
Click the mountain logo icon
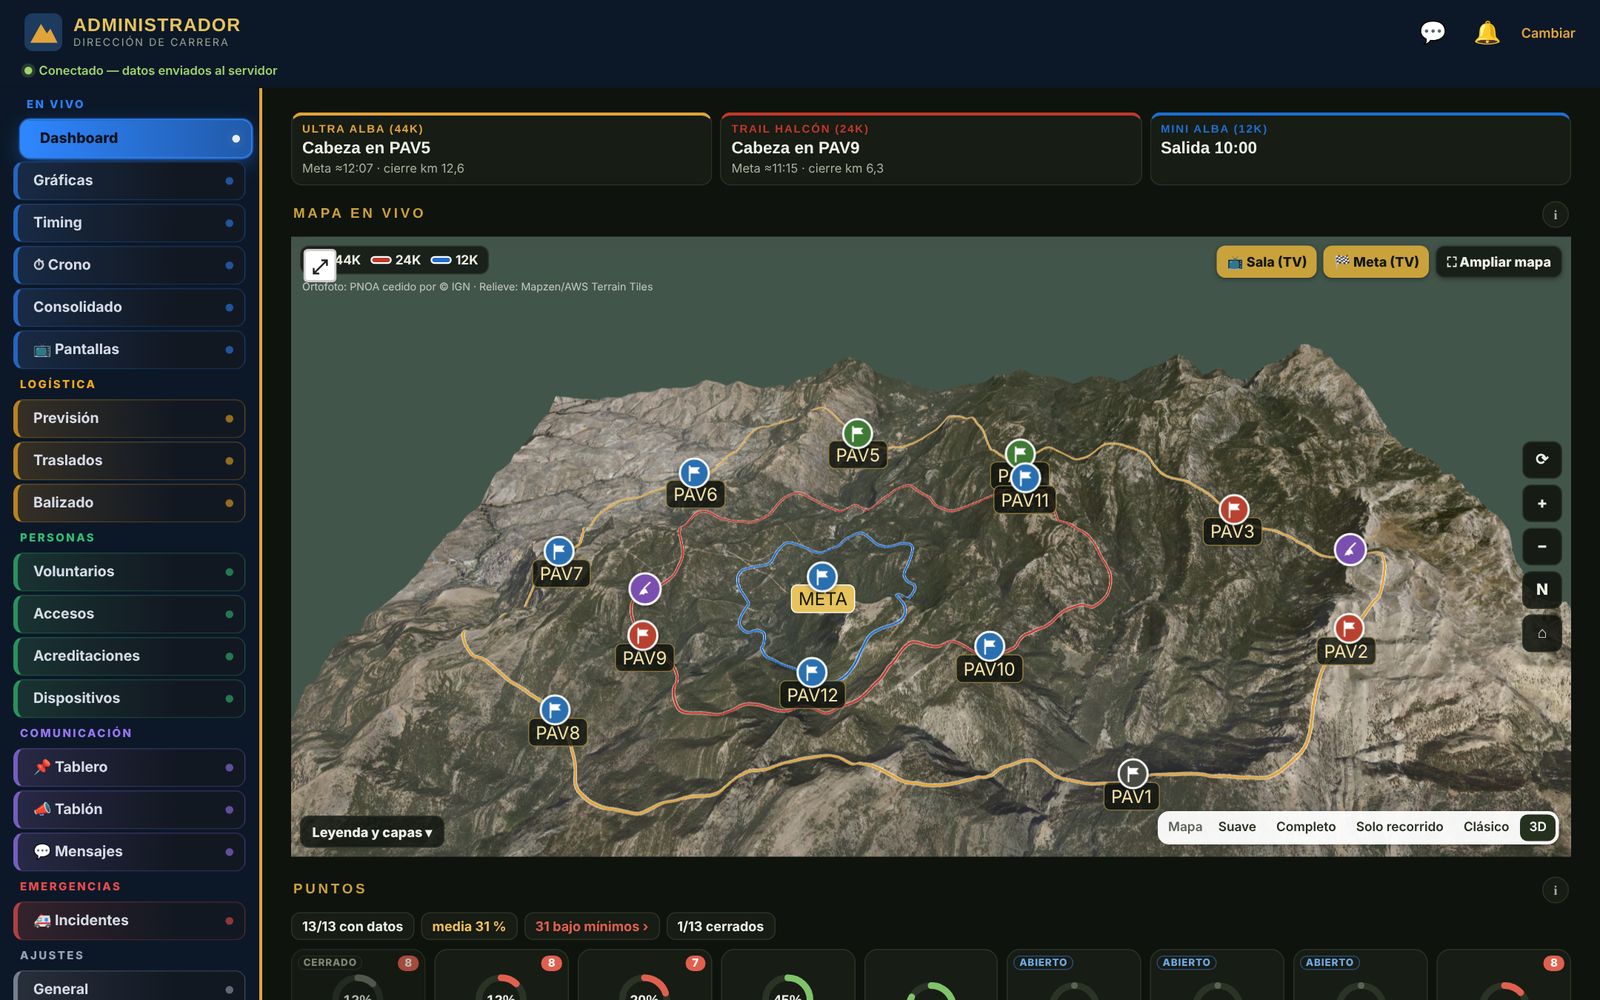coord(43,32)
